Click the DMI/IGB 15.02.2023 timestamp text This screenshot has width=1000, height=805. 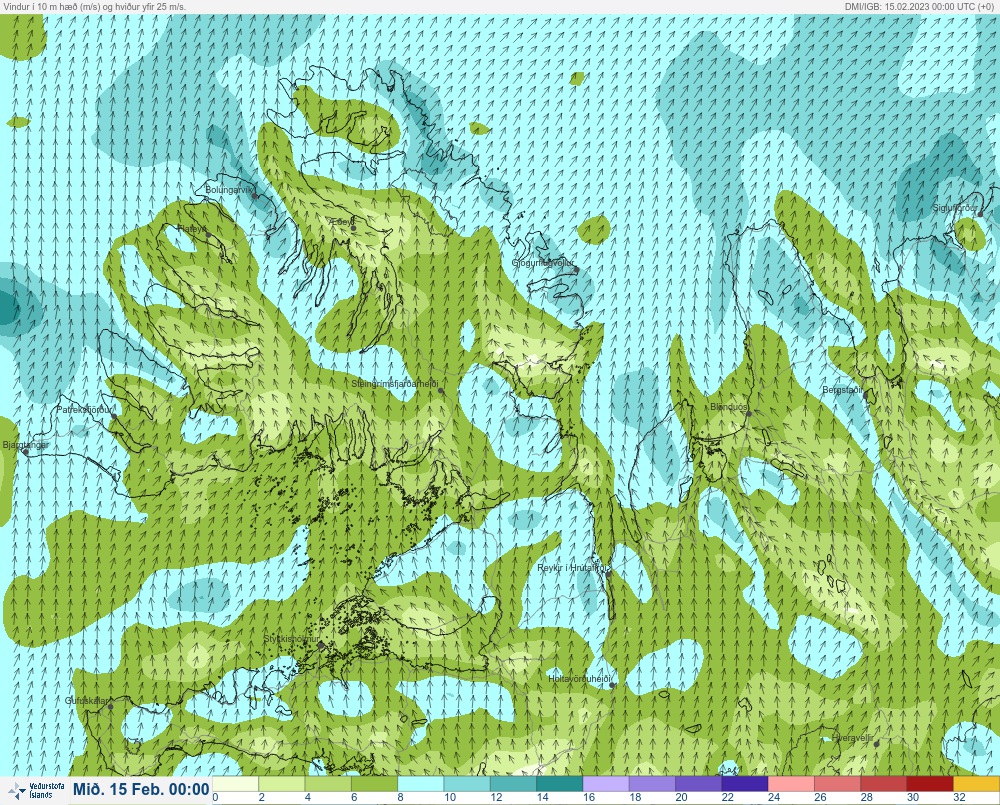pos(920,6)
